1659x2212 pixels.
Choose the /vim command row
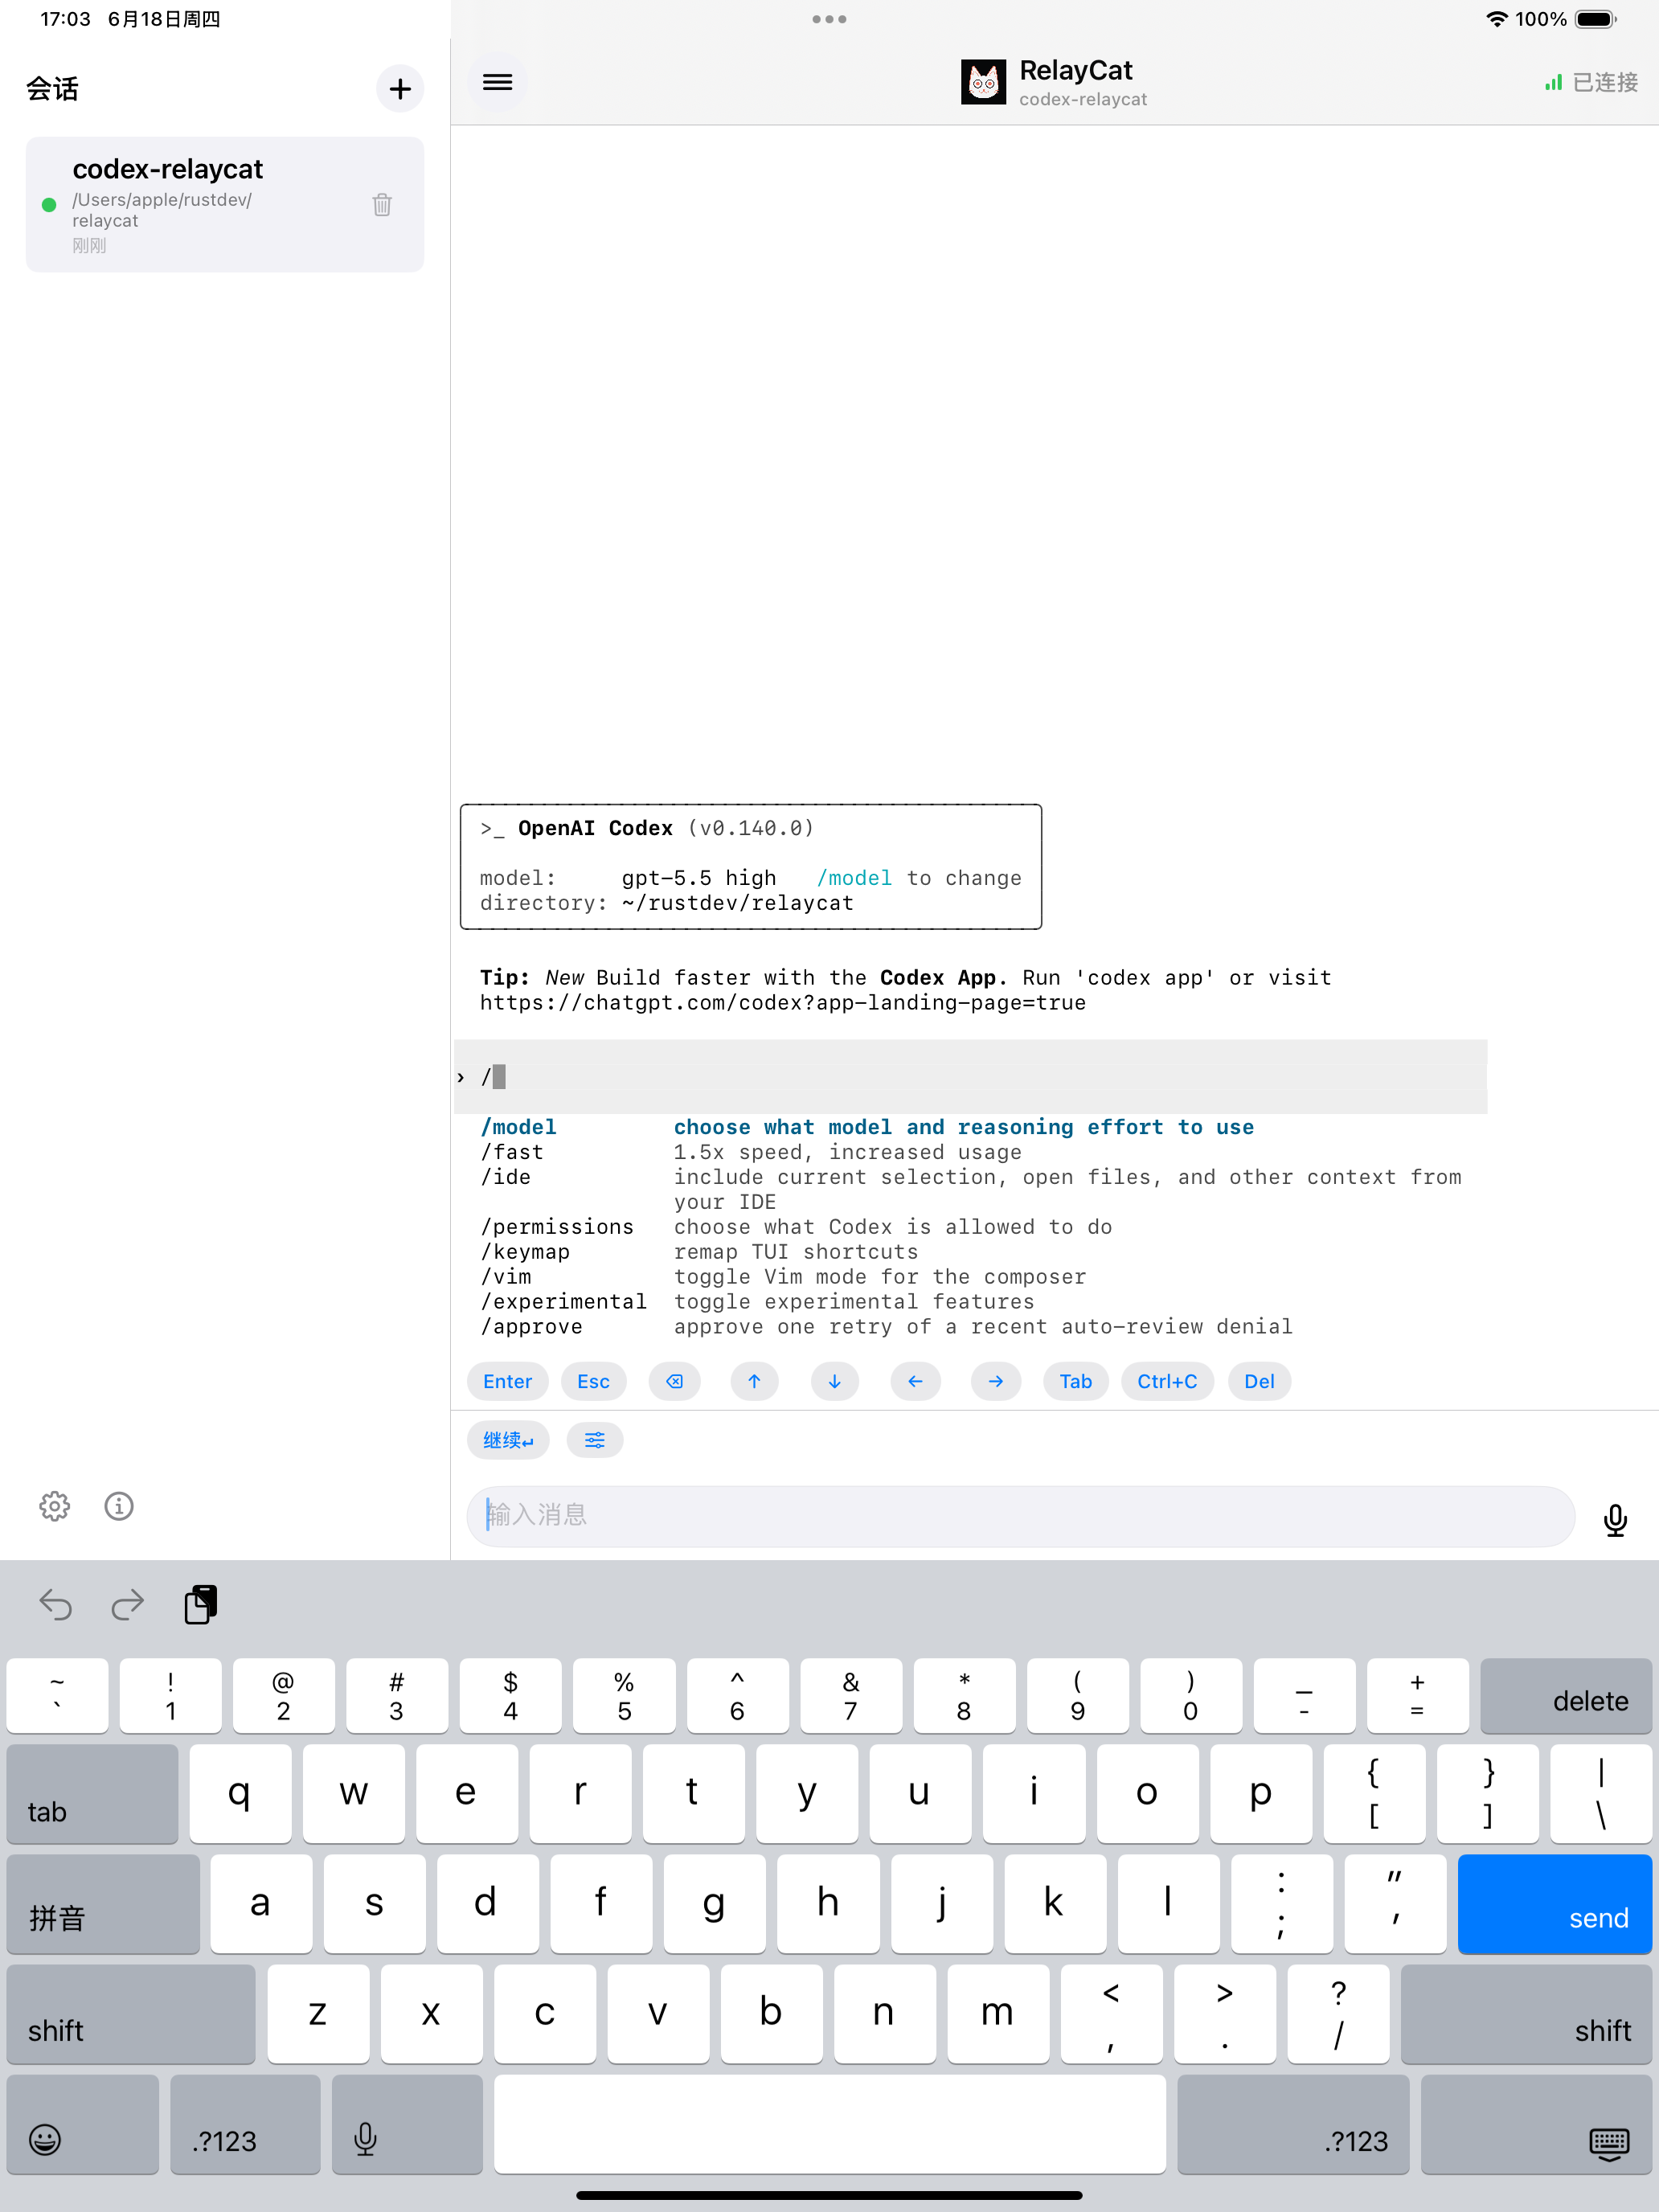(x=783, y=1277)
